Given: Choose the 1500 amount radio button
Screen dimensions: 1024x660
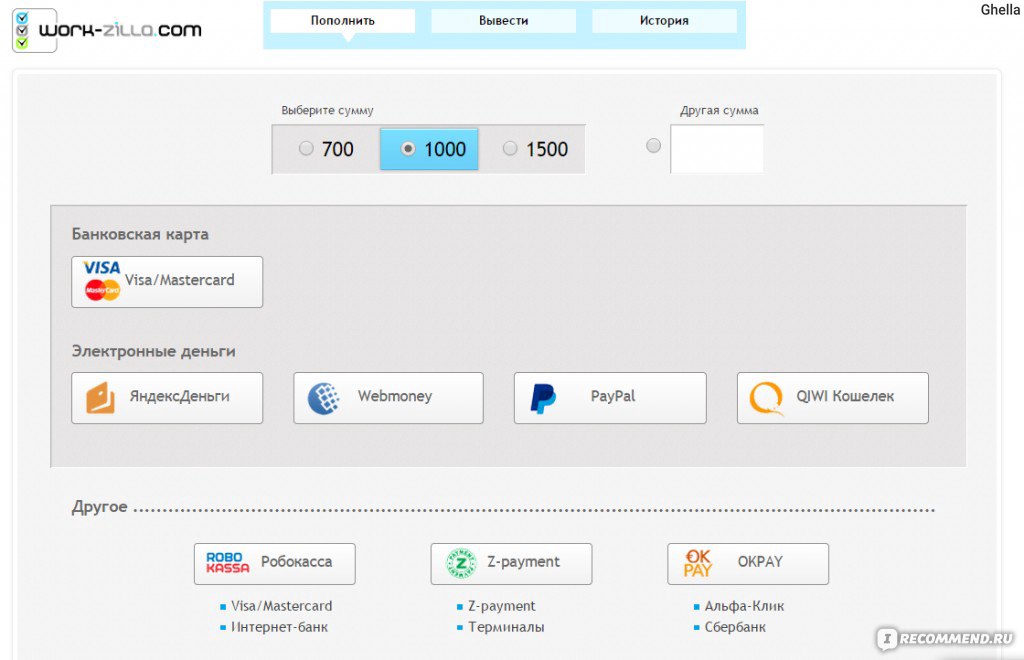Looking at the screenshot, I should [x=510, y=149].
